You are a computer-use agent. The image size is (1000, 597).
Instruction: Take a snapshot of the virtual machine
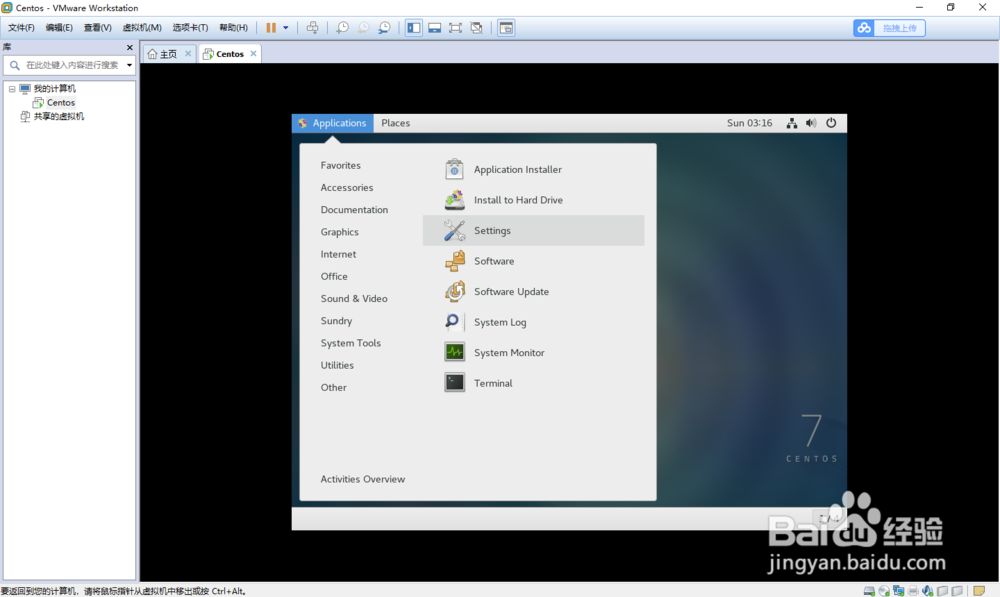click(342, 27)
